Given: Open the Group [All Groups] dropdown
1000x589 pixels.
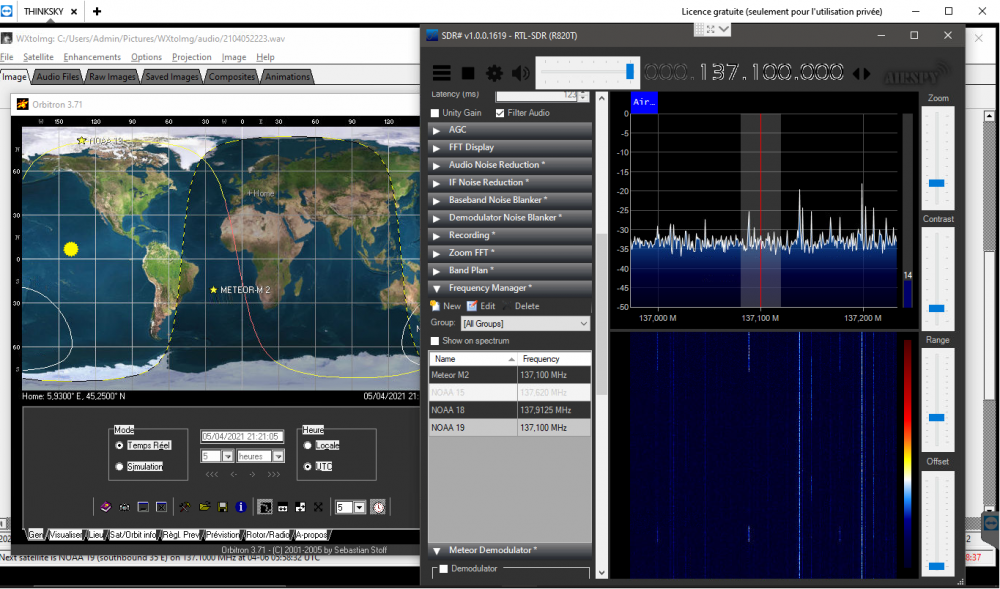Looking at the screenshot, I should [525, 324].
